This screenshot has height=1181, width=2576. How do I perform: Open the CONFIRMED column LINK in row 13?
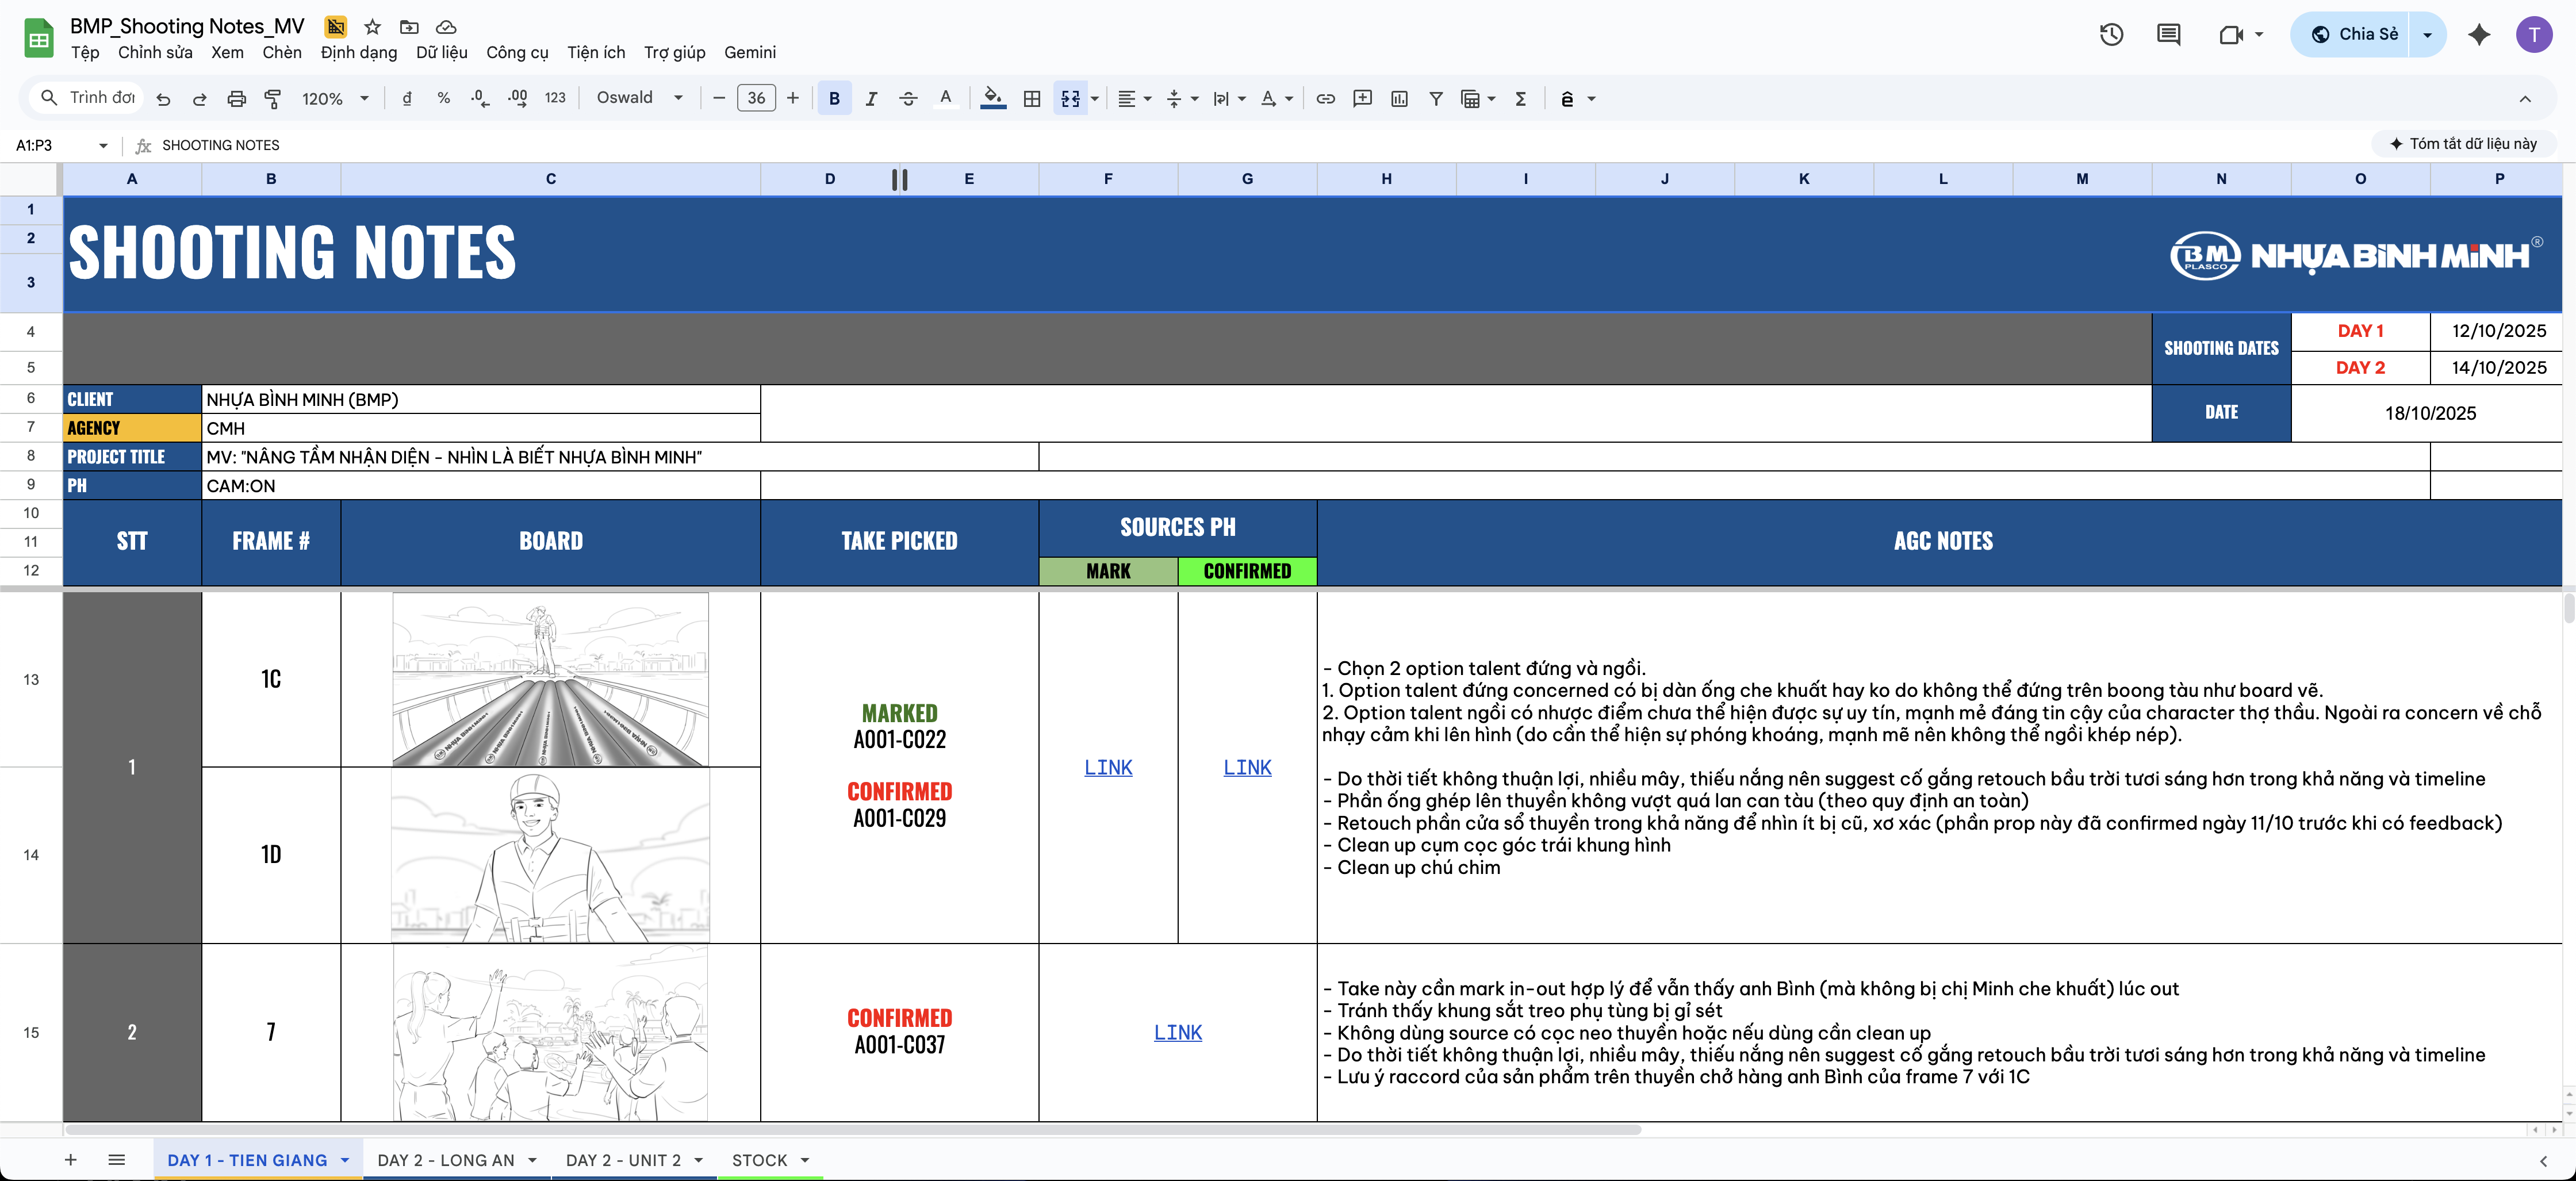point(1247,767)
